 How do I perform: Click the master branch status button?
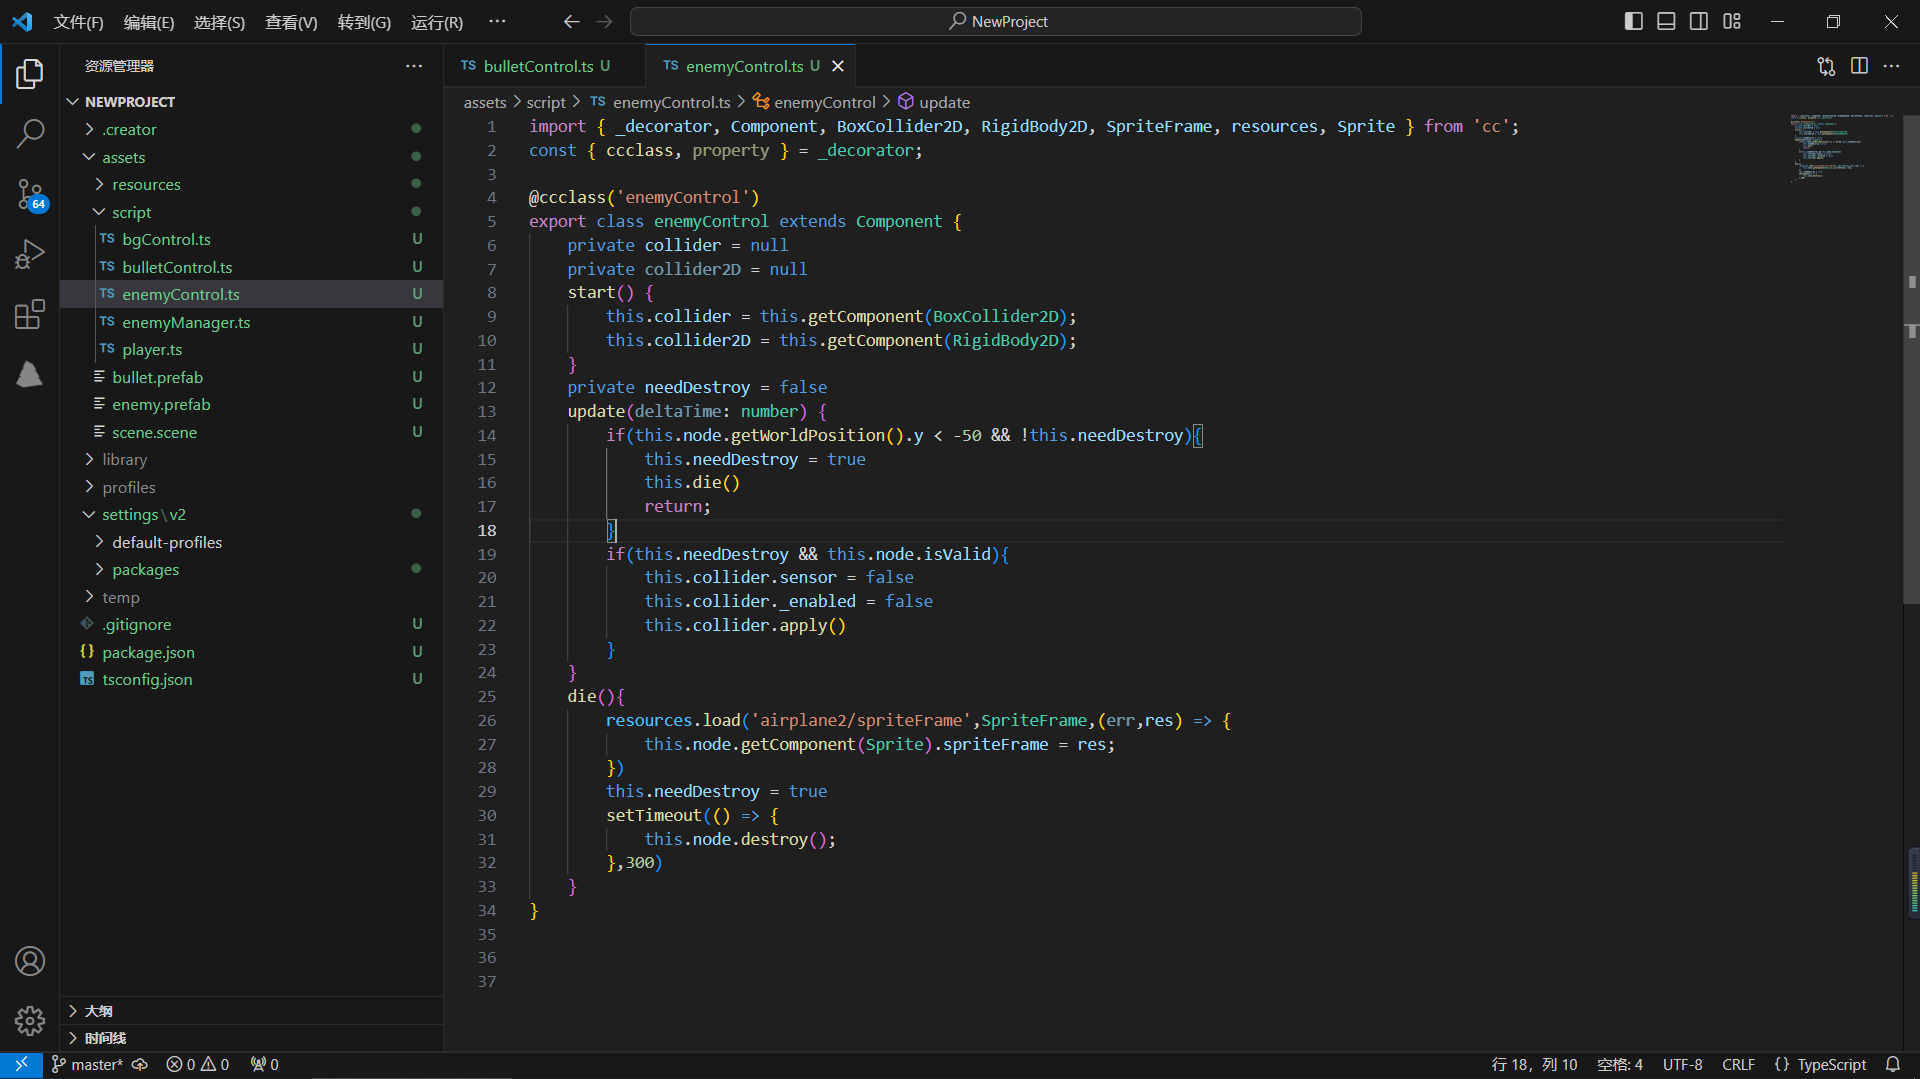click(88, 1064)
